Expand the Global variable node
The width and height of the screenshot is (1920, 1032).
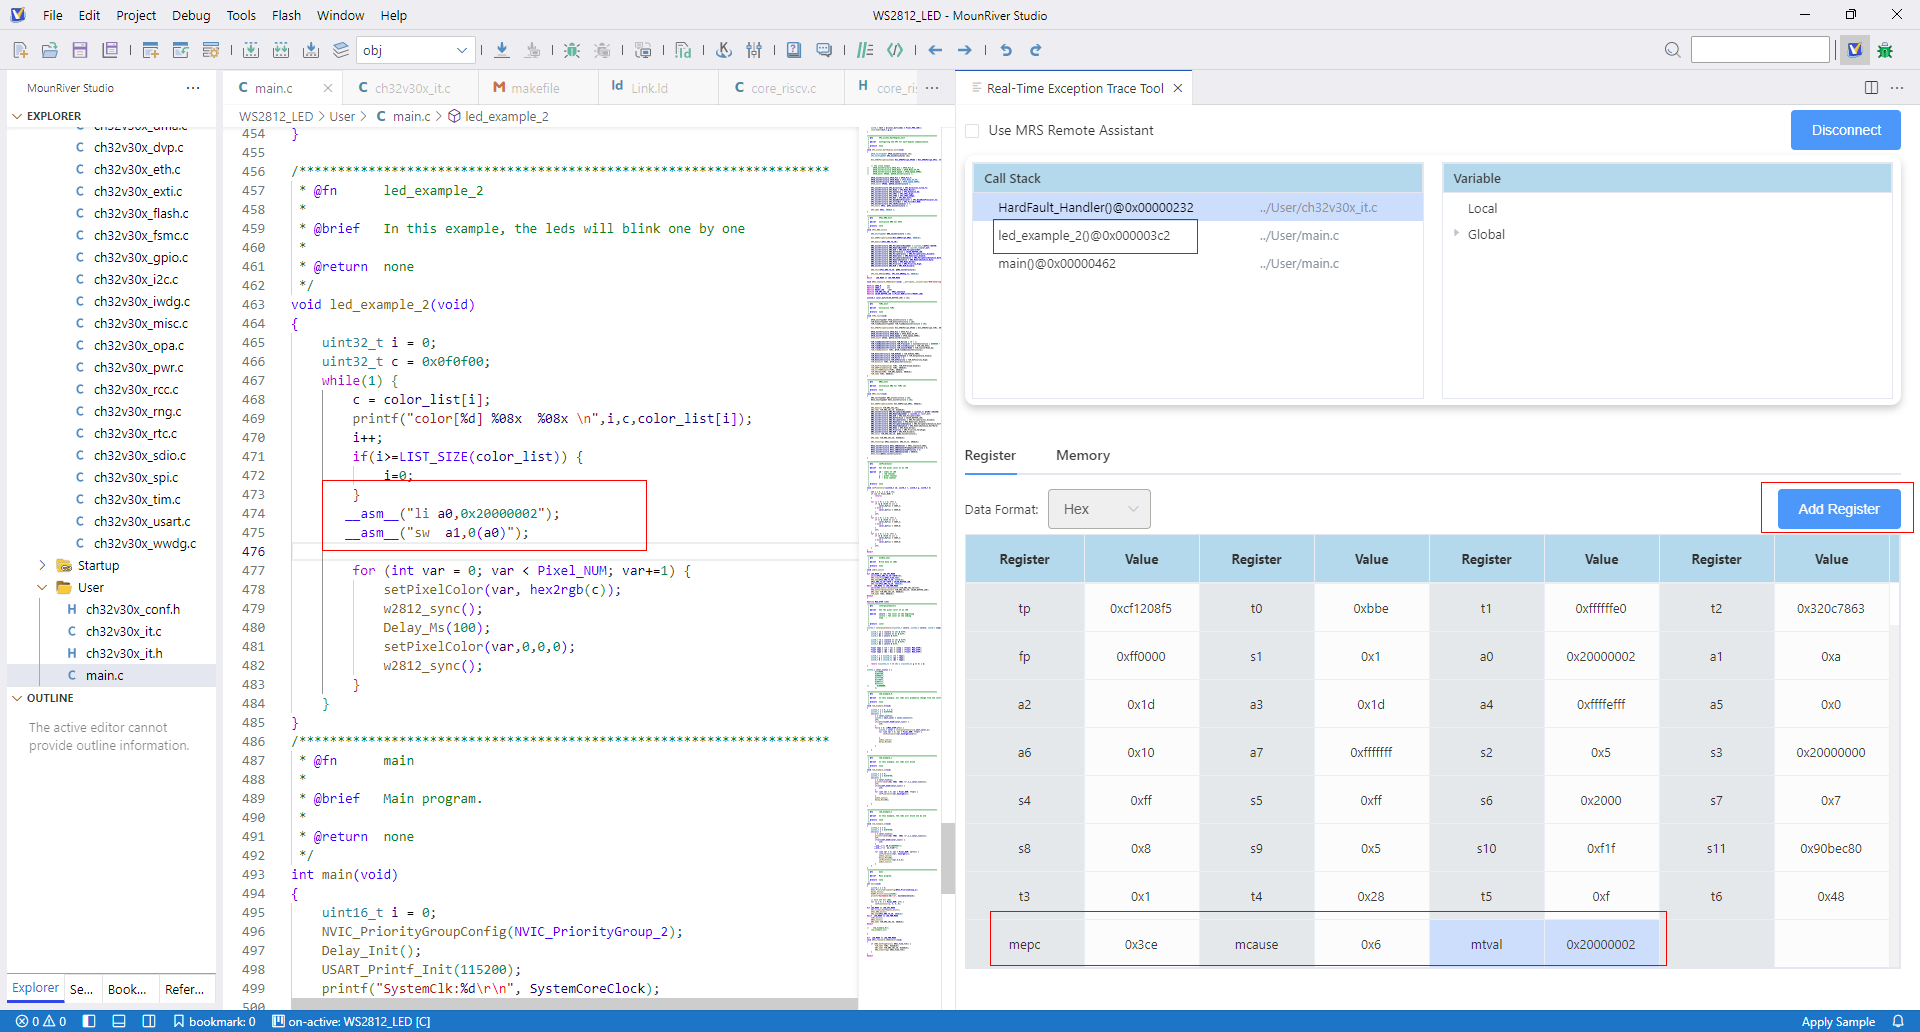[1456, 234]
